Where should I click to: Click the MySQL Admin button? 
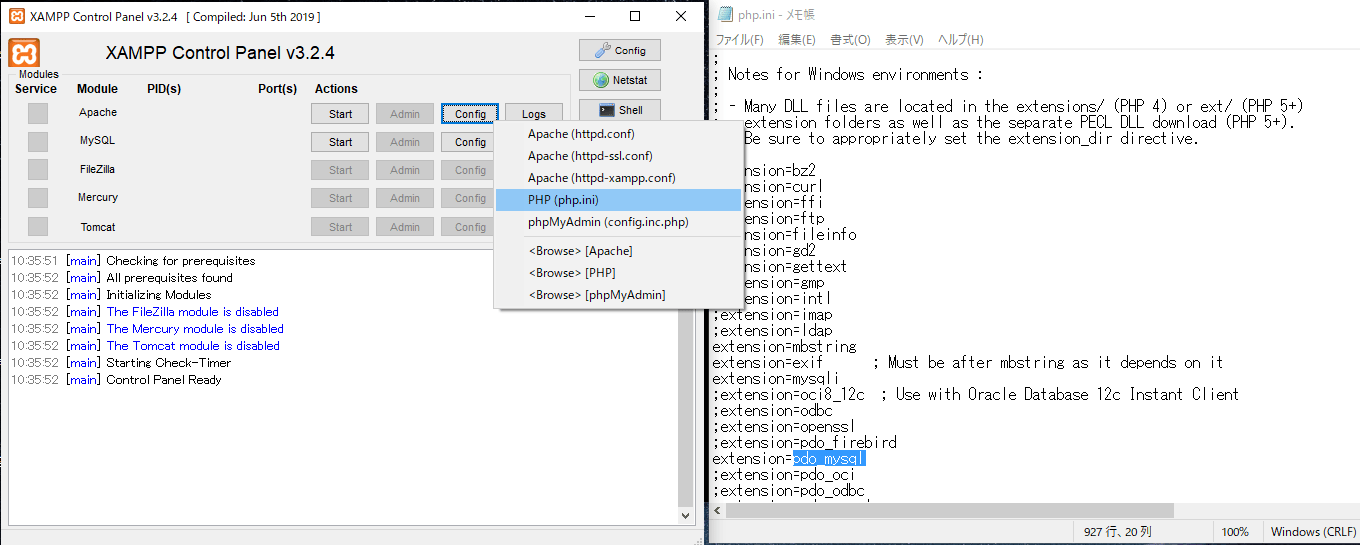405,142
